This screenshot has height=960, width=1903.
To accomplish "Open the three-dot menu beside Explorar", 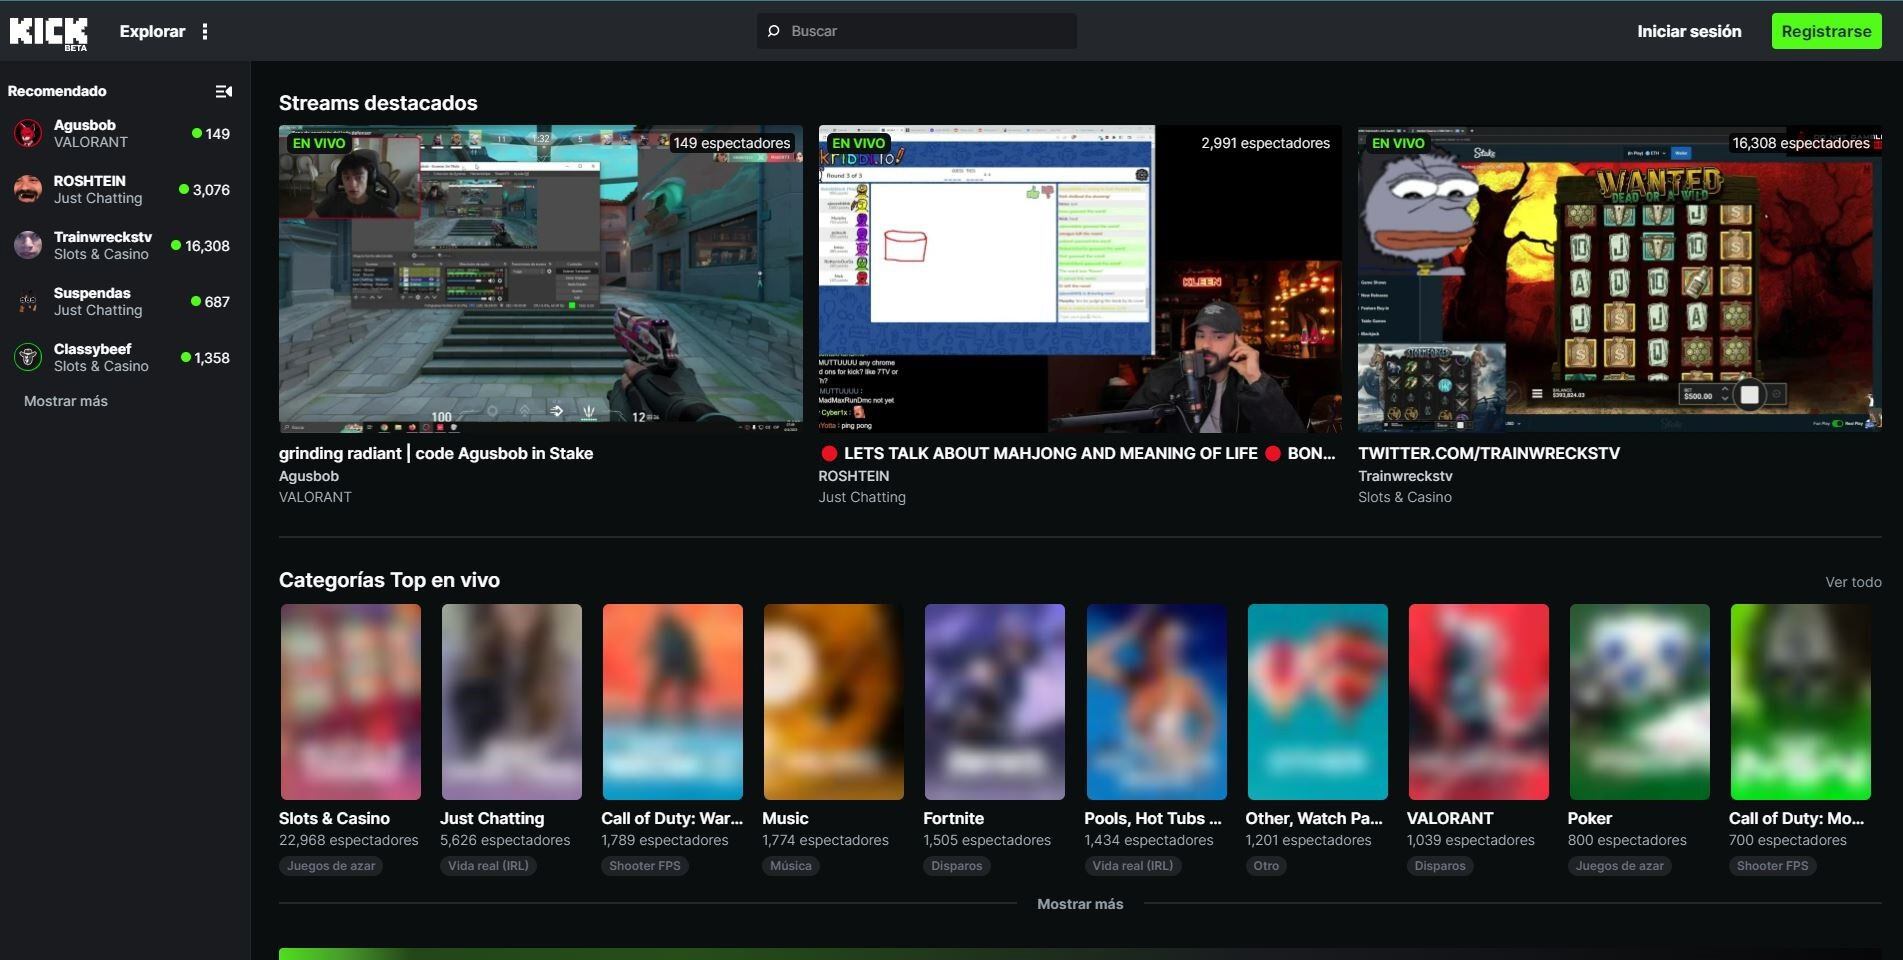I will (205, 32).
